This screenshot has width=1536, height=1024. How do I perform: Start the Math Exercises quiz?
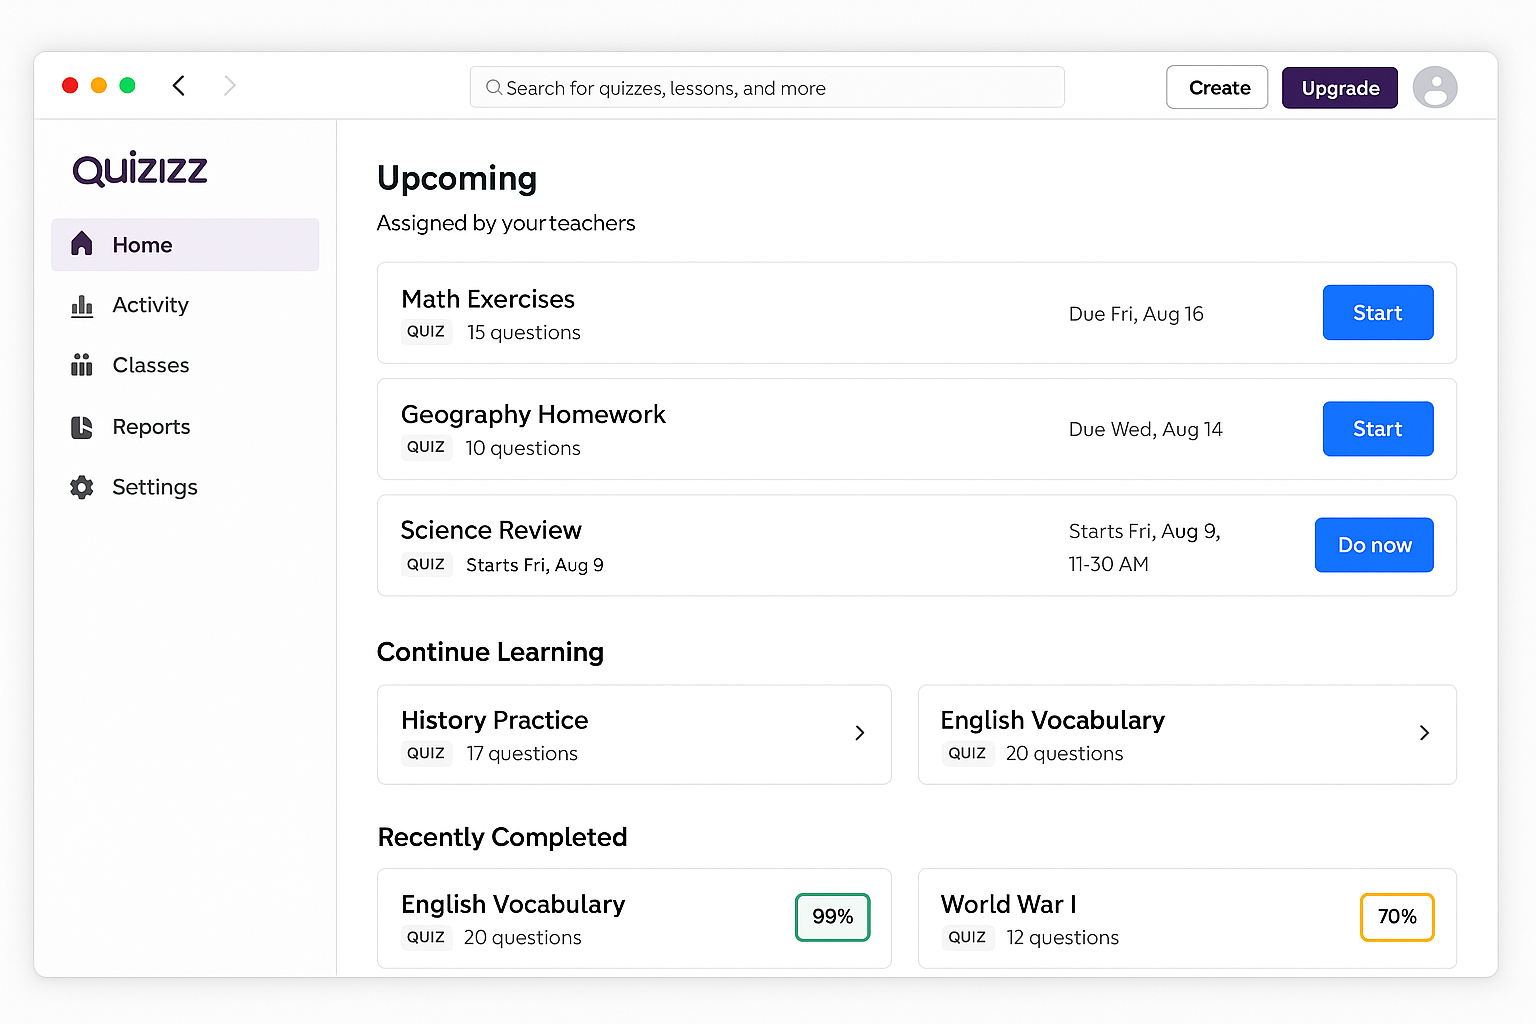(x=1378, y=312)
